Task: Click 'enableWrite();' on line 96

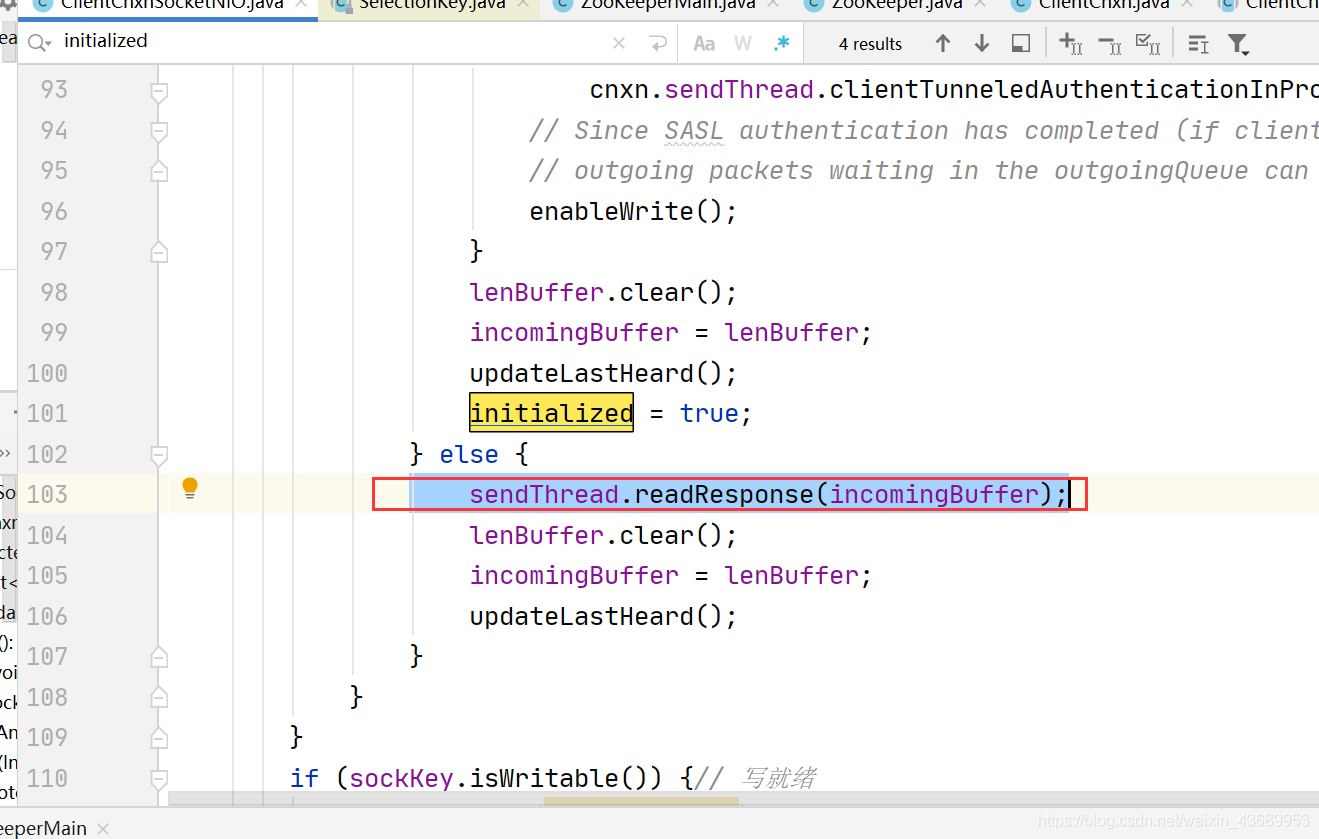Action: click(x=633, y=211)
